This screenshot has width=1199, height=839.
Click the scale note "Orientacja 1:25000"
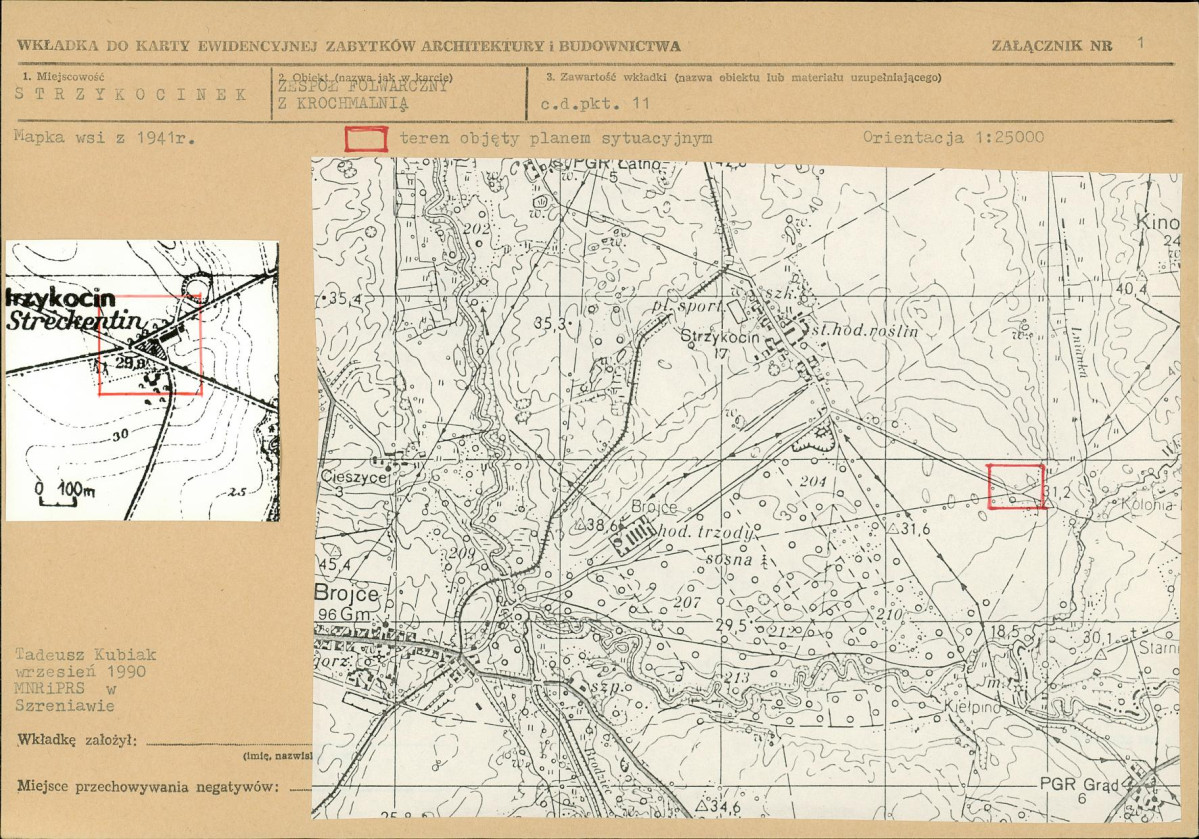(953, 138)
